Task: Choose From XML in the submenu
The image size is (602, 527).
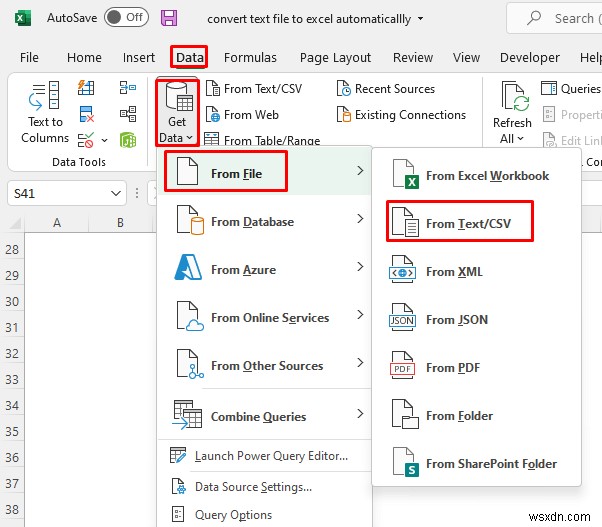Action: (x=476, y=272)
